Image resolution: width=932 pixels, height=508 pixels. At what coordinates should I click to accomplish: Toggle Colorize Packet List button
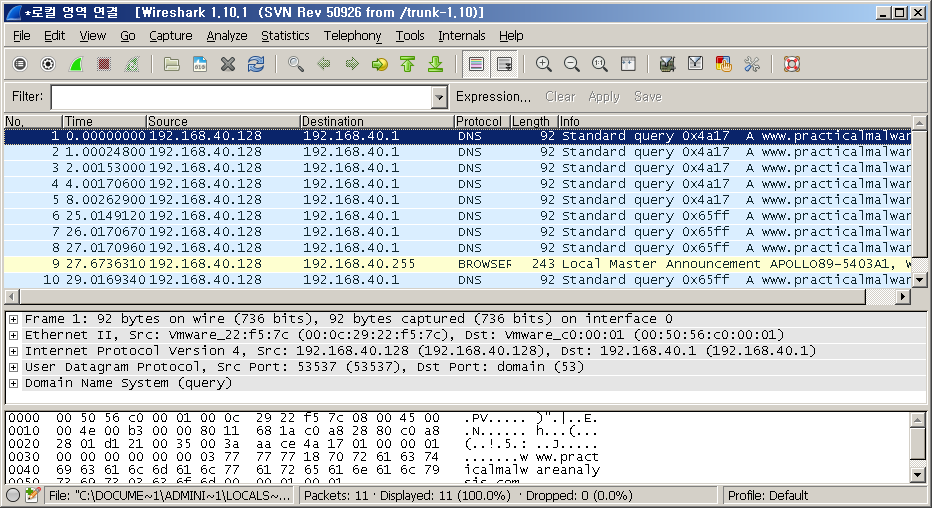click(476, 64)
